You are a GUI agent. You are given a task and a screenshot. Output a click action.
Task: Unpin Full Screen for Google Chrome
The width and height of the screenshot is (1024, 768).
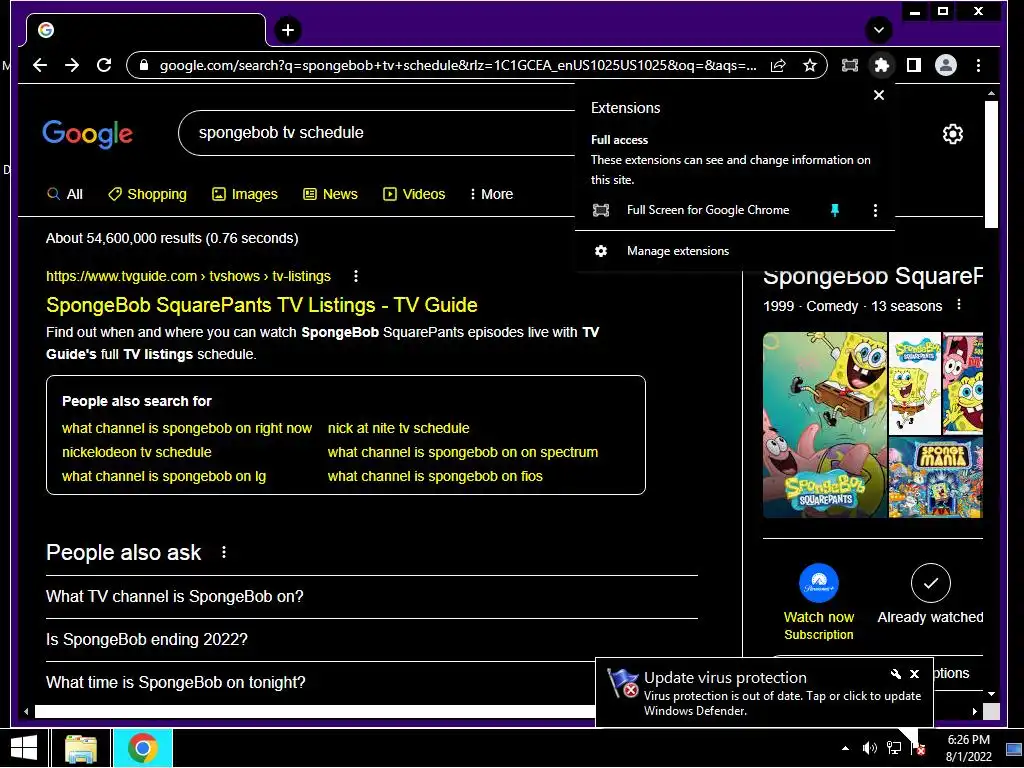(835, 210)
